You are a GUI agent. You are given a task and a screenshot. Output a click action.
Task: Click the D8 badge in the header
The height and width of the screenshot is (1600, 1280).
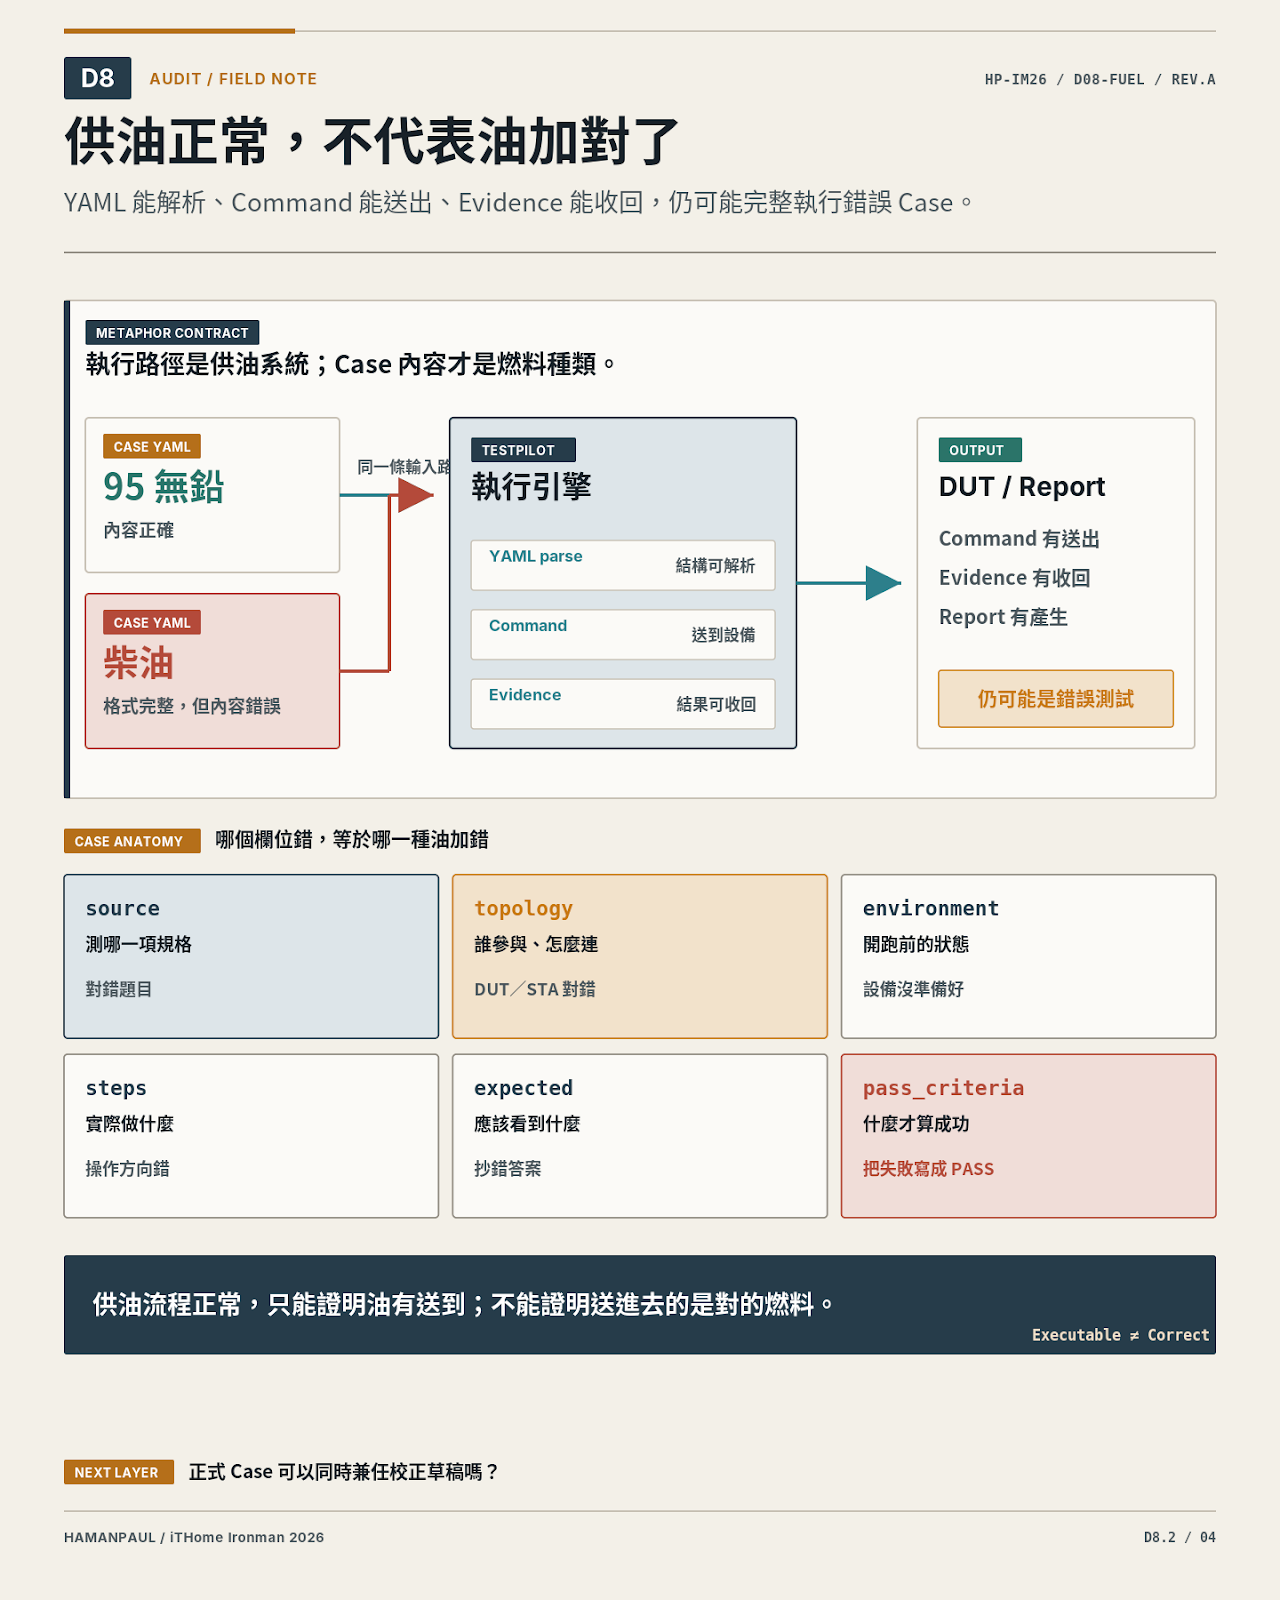[97, 78]
